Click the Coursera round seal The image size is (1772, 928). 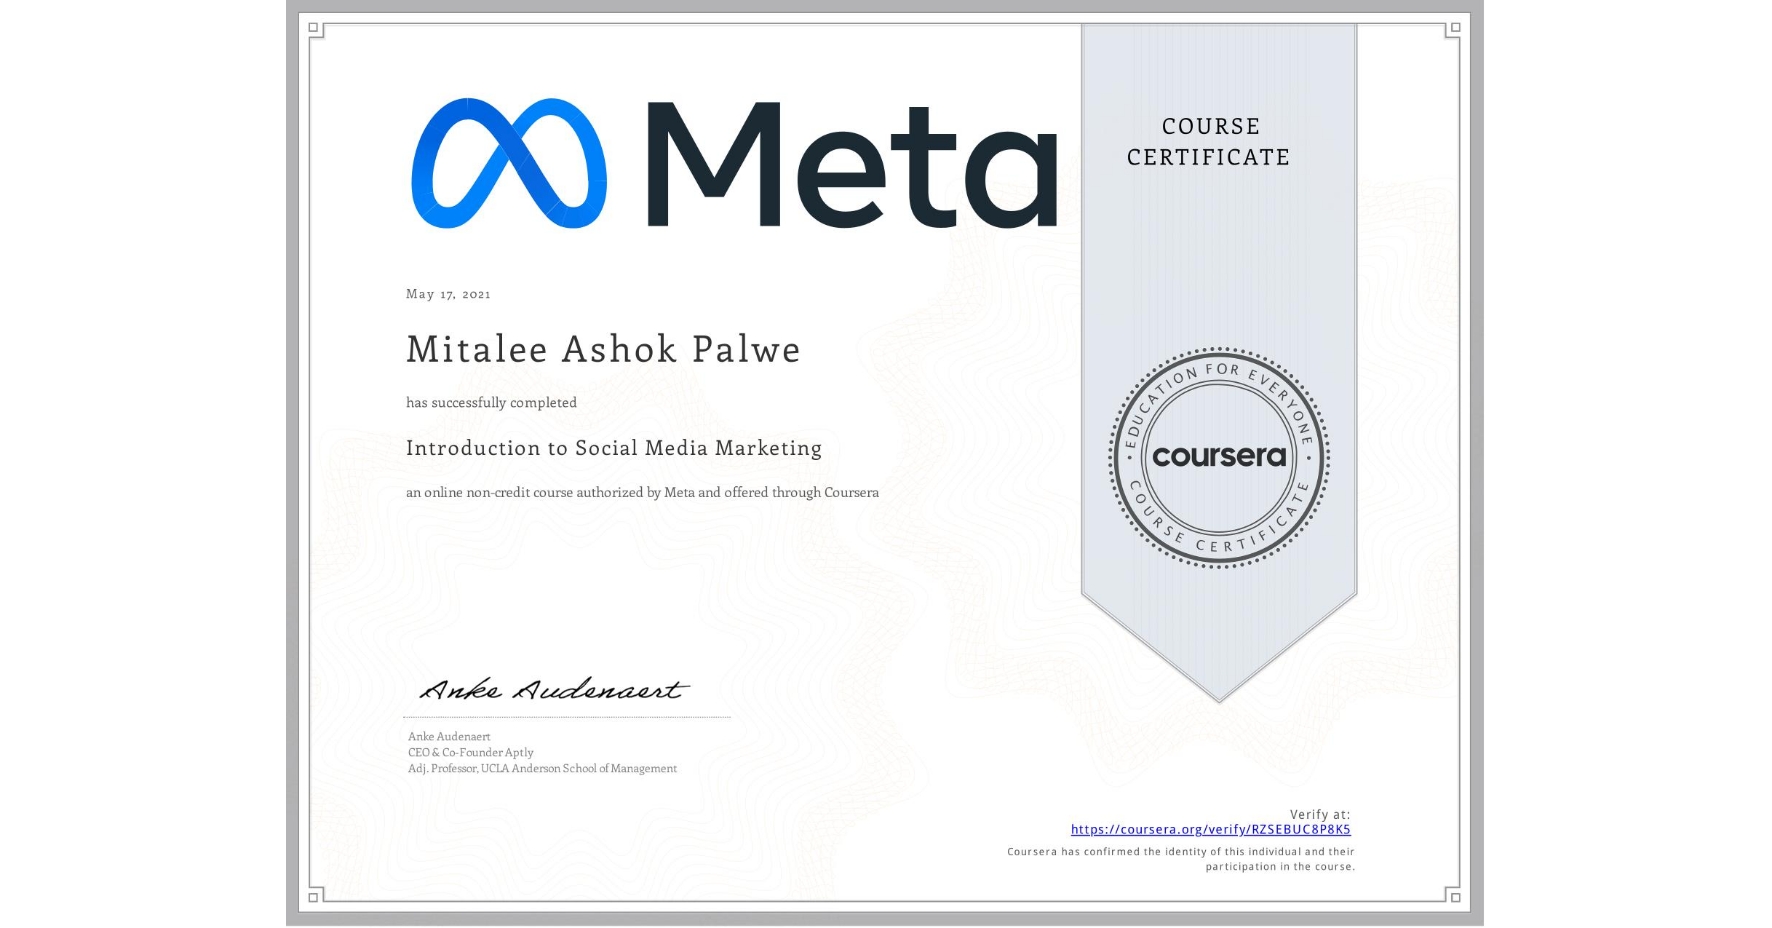(x=1219, y=458)
